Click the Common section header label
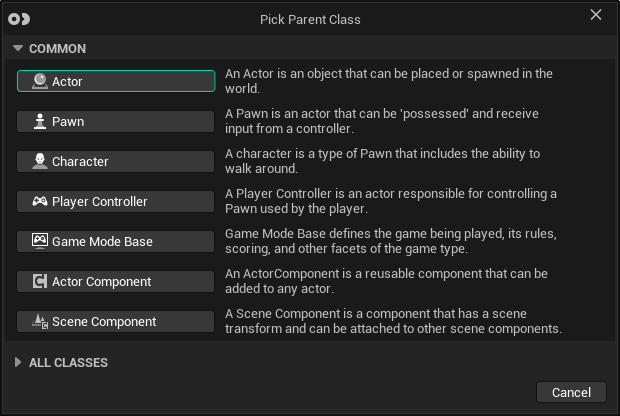 (57, 48)
